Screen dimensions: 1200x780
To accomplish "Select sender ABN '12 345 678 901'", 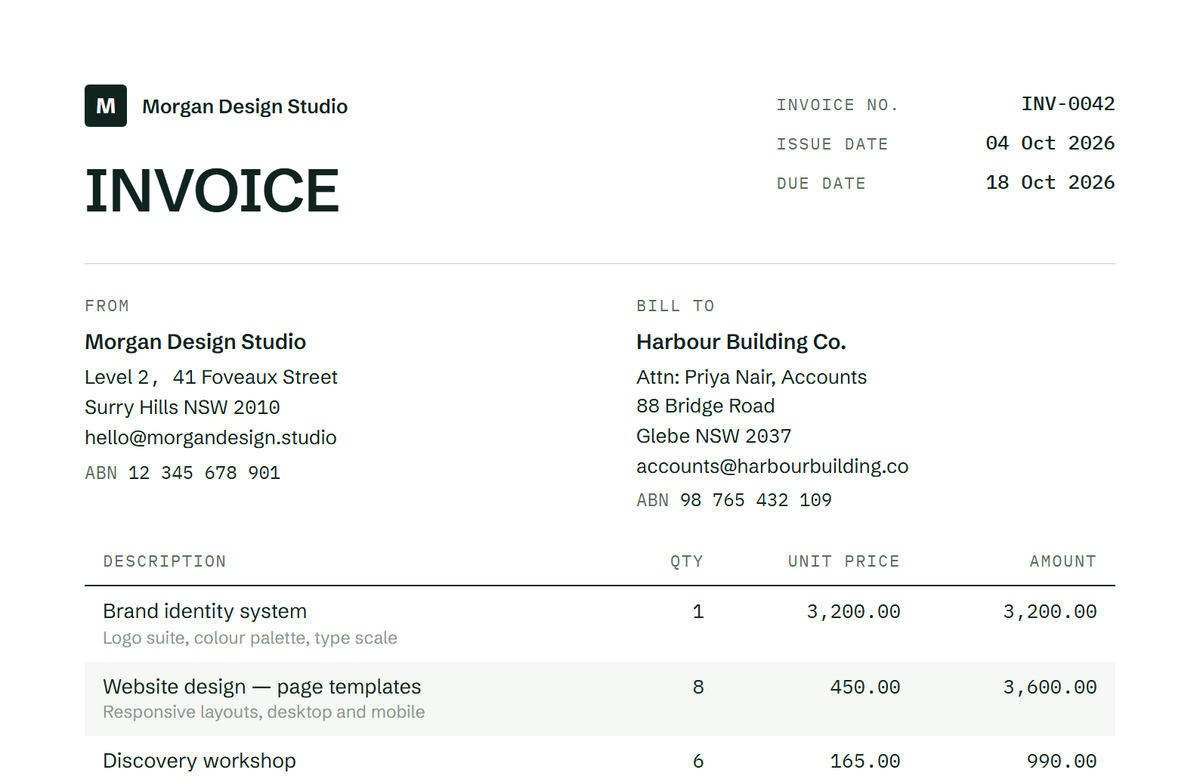I will coord(204,473).
